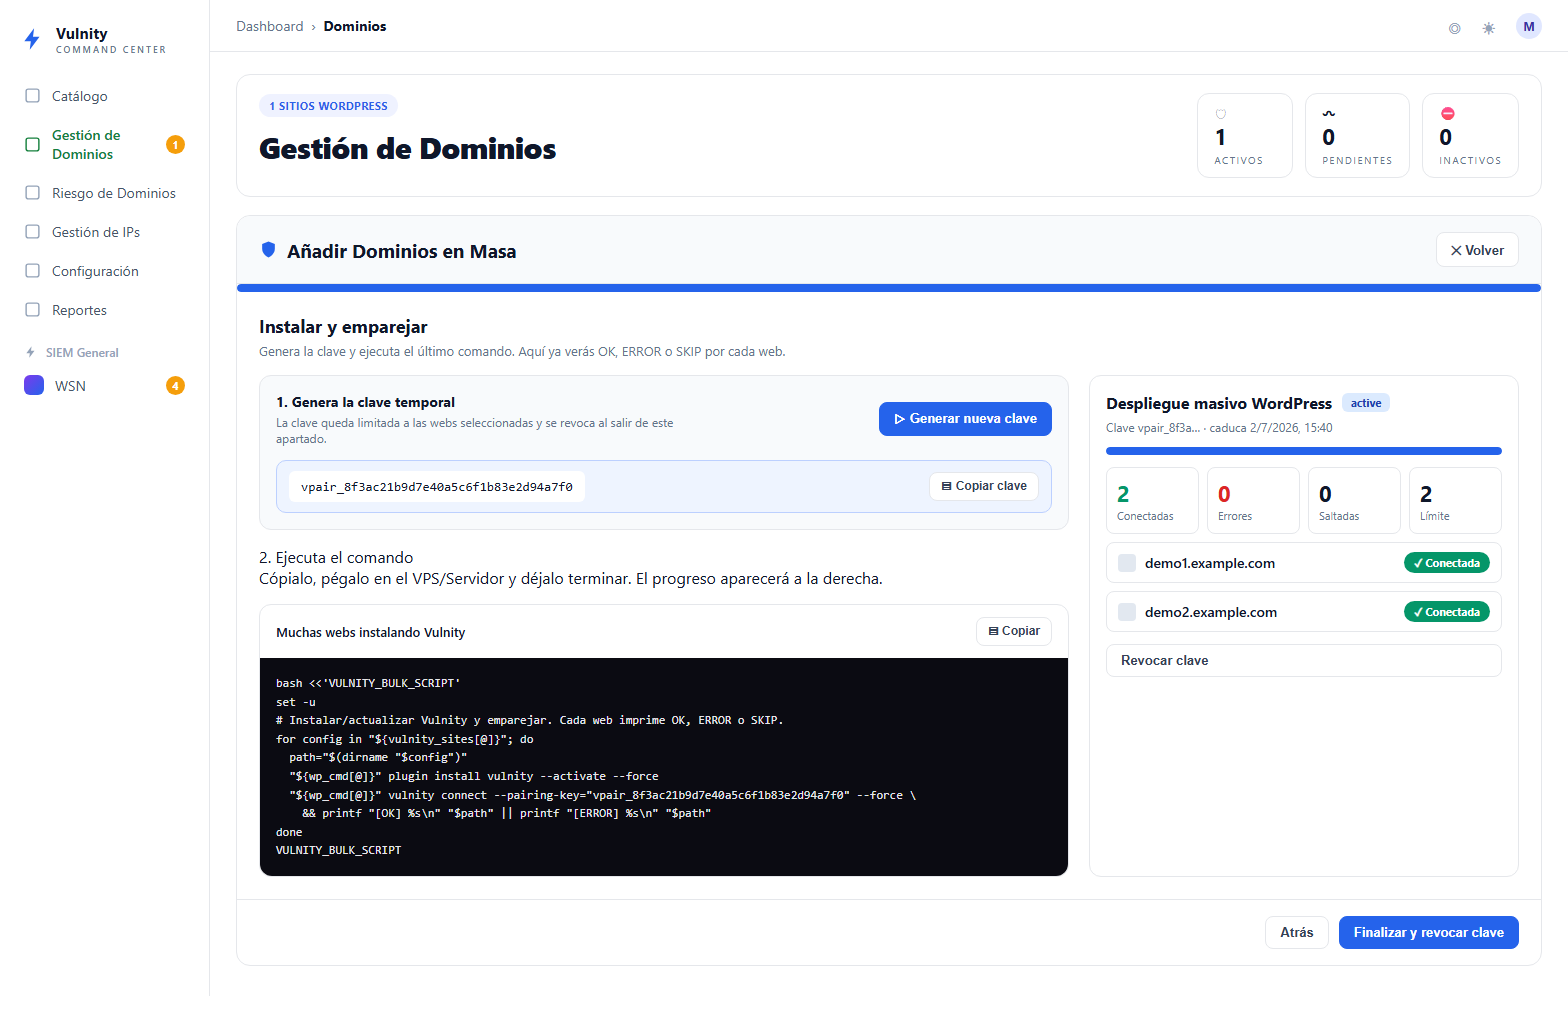Open Riesgo de Dominios in the sidebar

pyautogui.click(x=104, y=193)
